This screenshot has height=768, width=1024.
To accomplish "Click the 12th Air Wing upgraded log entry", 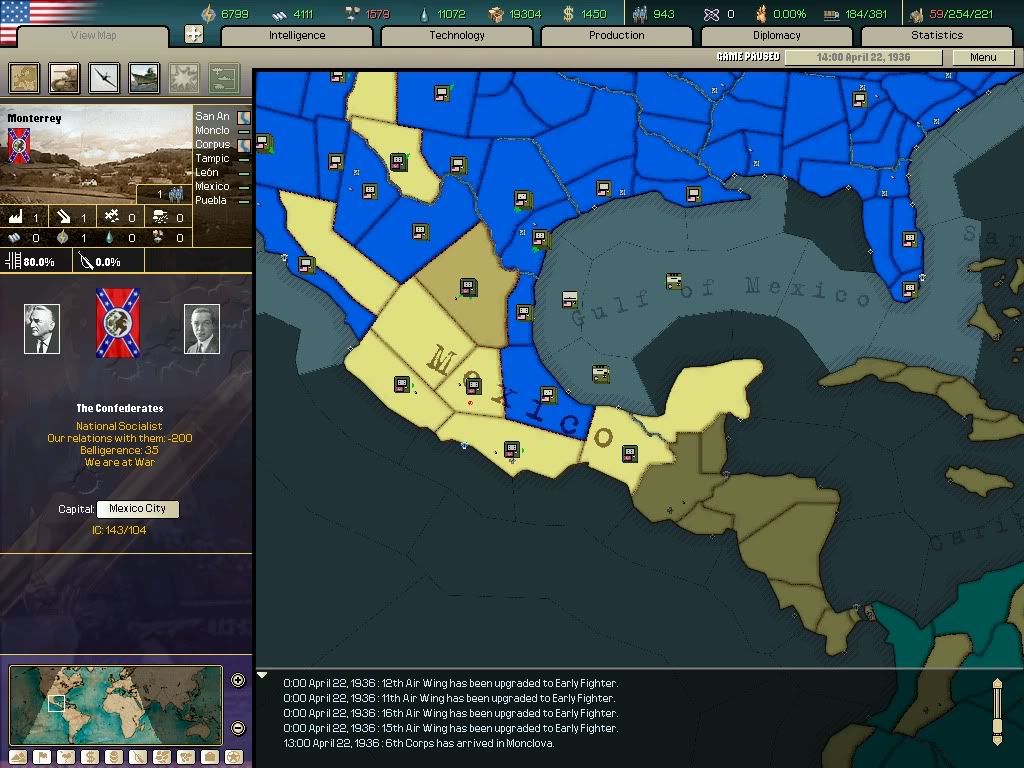I will [x=451, y=683].
